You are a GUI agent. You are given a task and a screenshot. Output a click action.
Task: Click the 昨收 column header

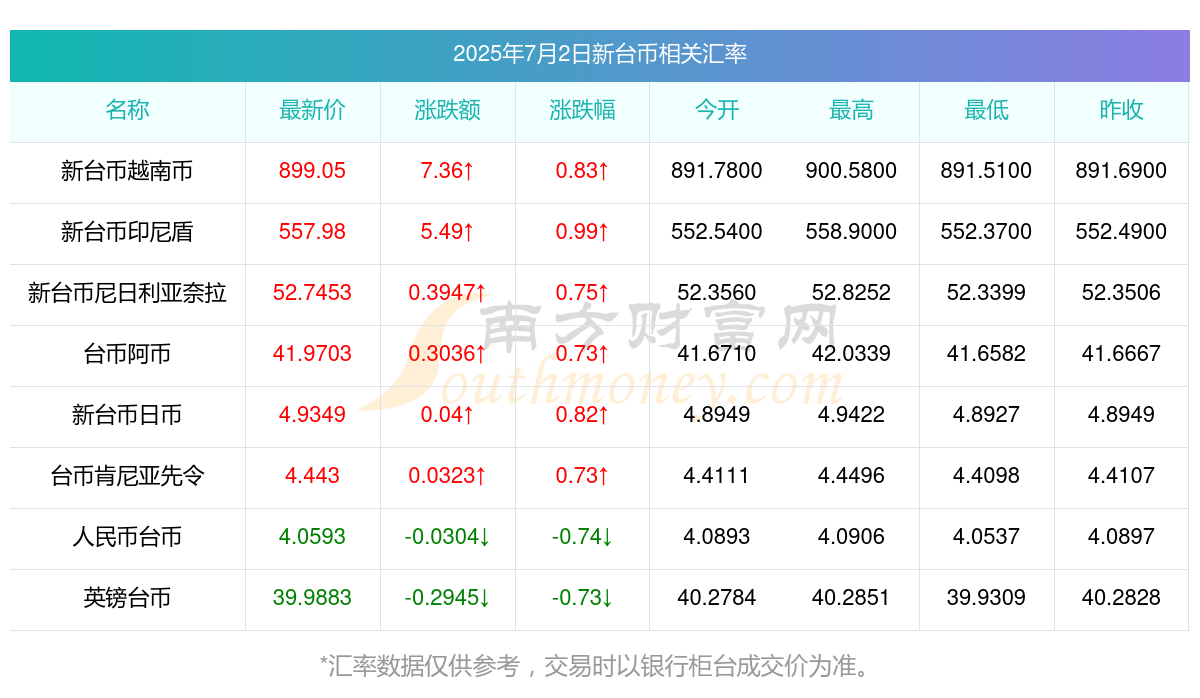[1121, 110]
